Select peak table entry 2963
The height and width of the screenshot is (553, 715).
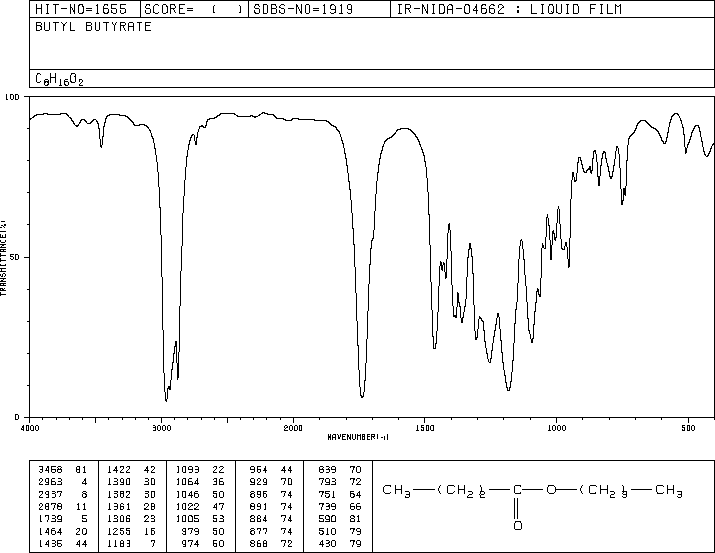[x=62, y=482]
